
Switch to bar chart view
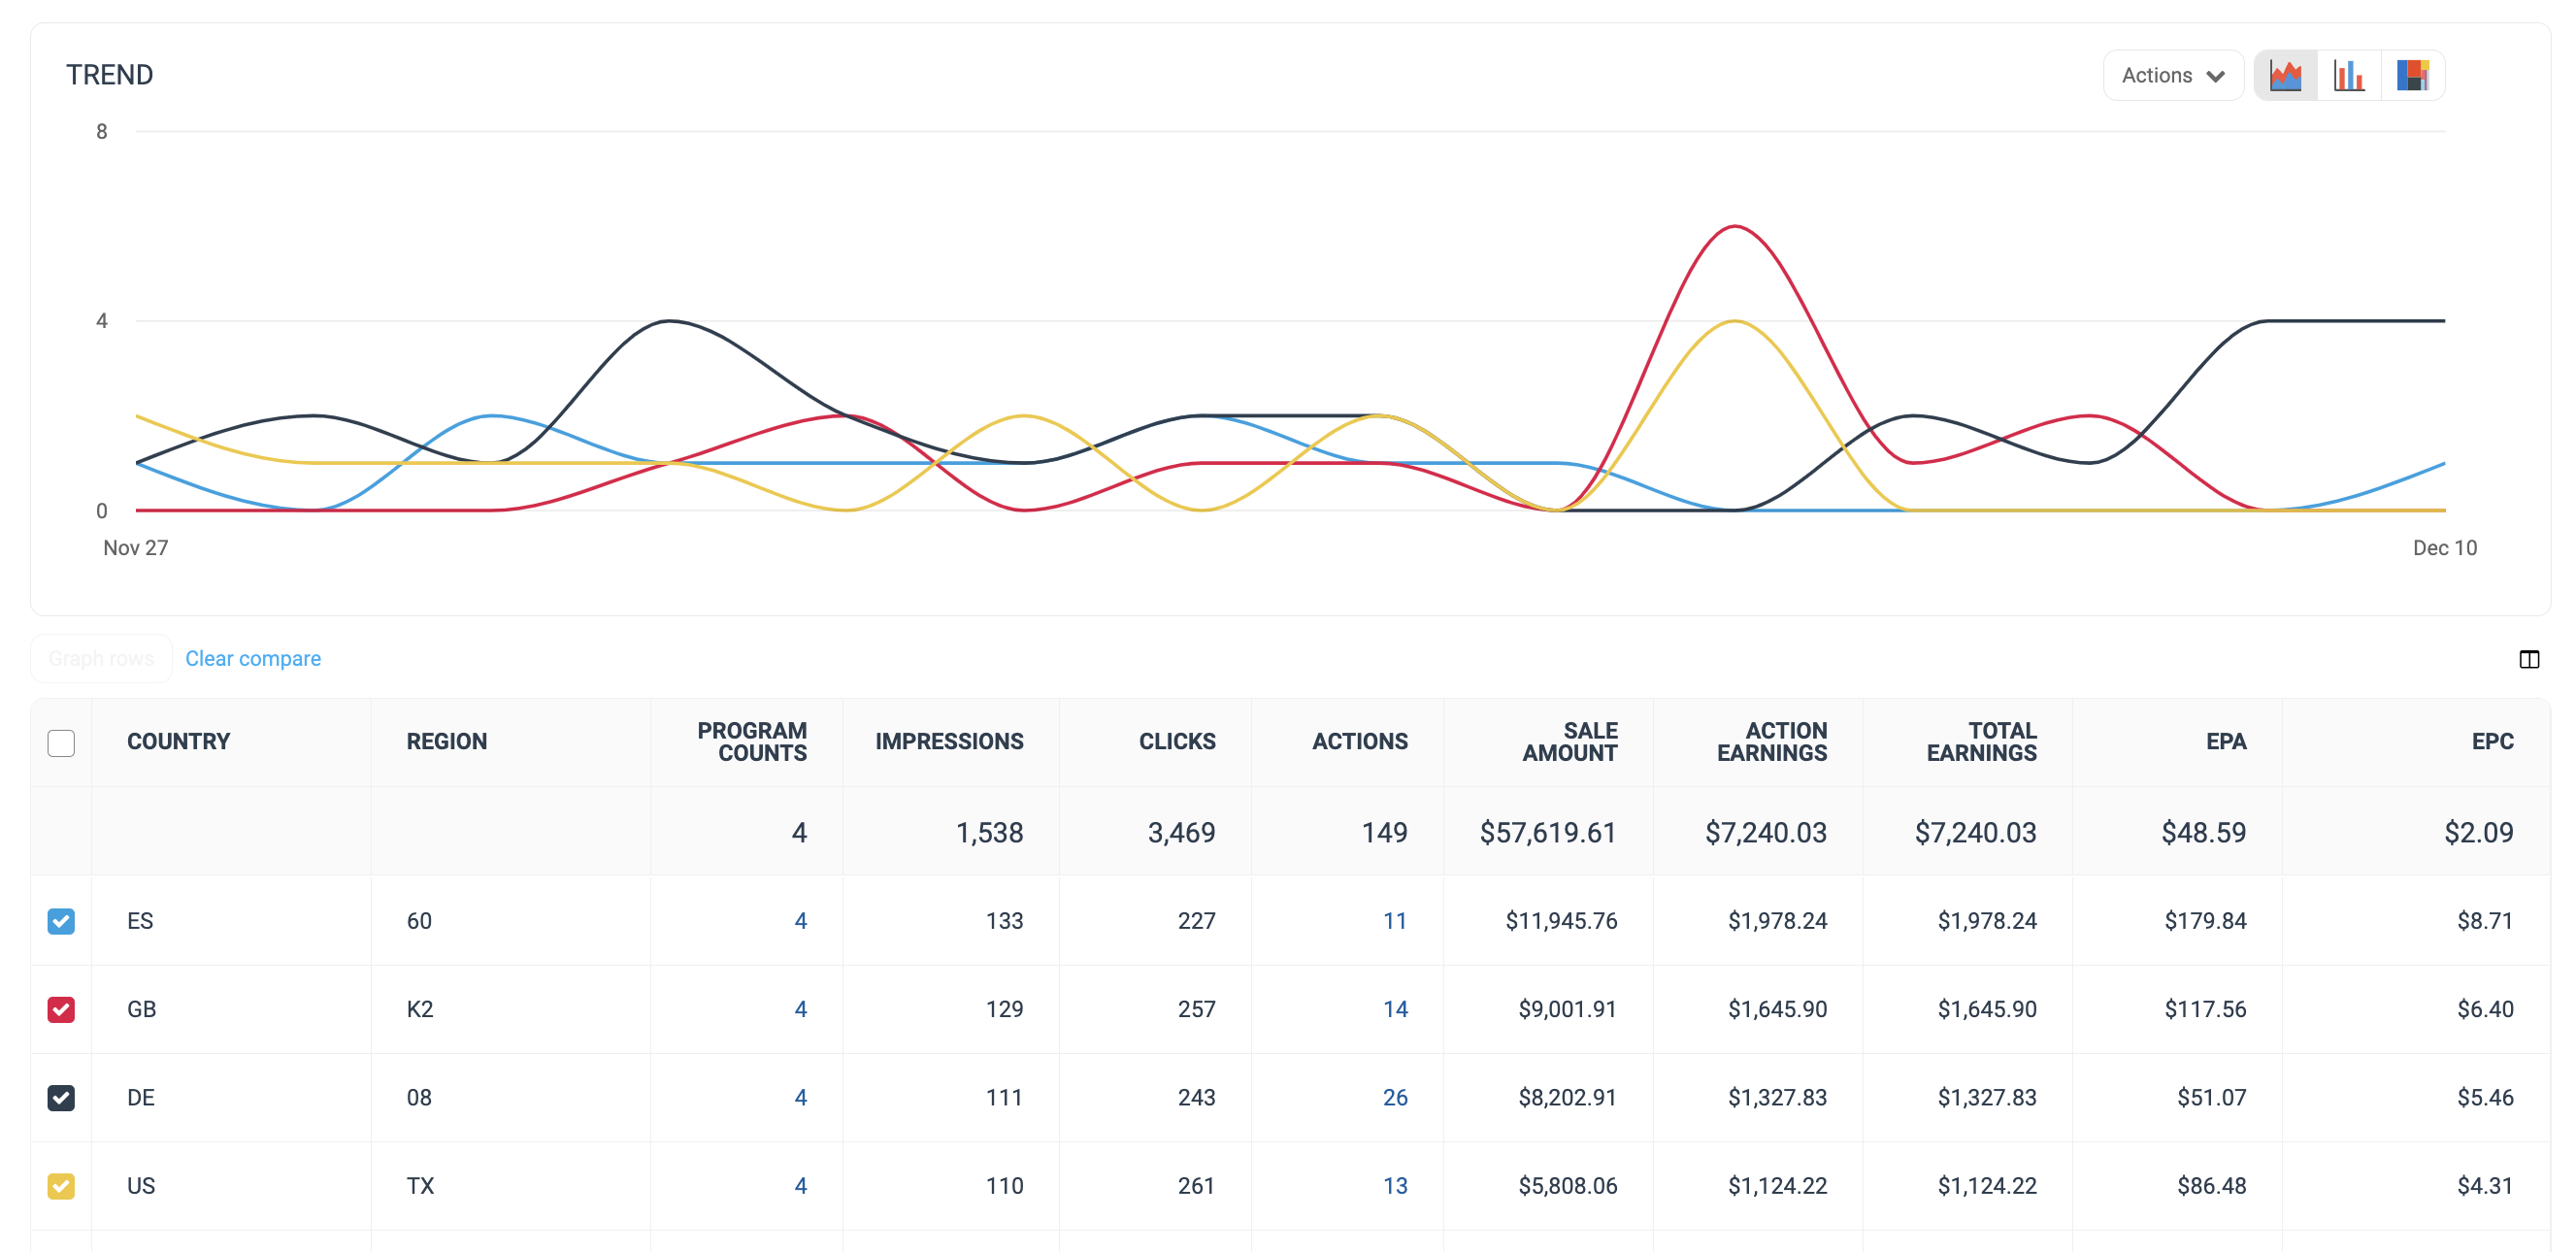tap(2349, 75)
